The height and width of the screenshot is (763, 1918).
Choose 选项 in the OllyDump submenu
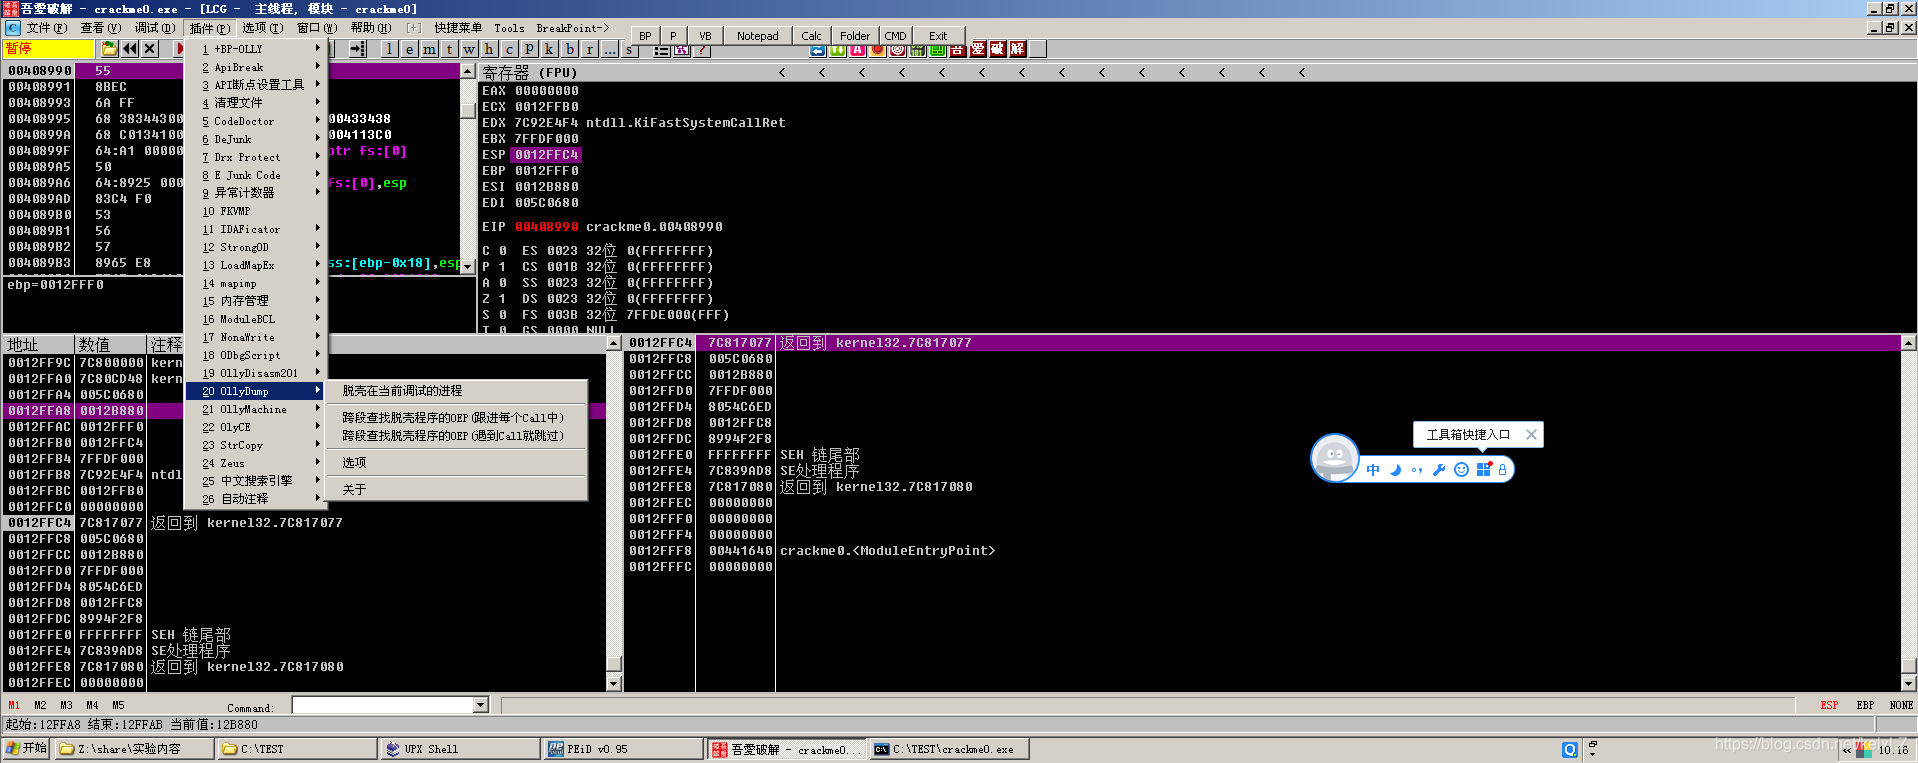pyautogui.click(x=456, y=463)
